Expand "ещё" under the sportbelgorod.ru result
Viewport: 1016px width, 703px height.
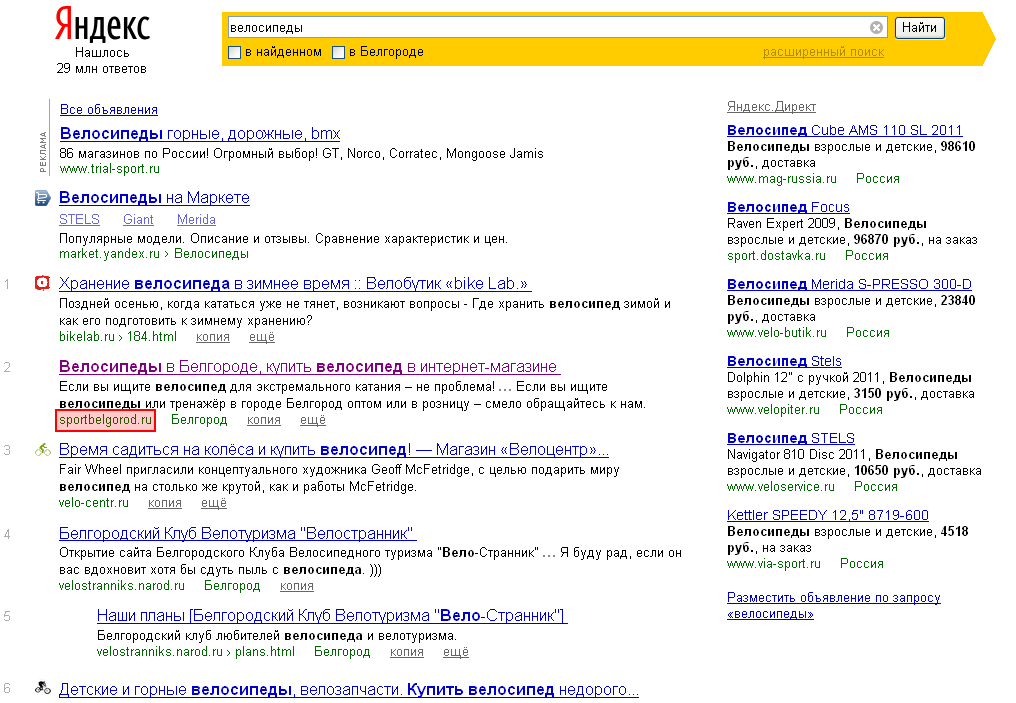[x=313, y=420]
